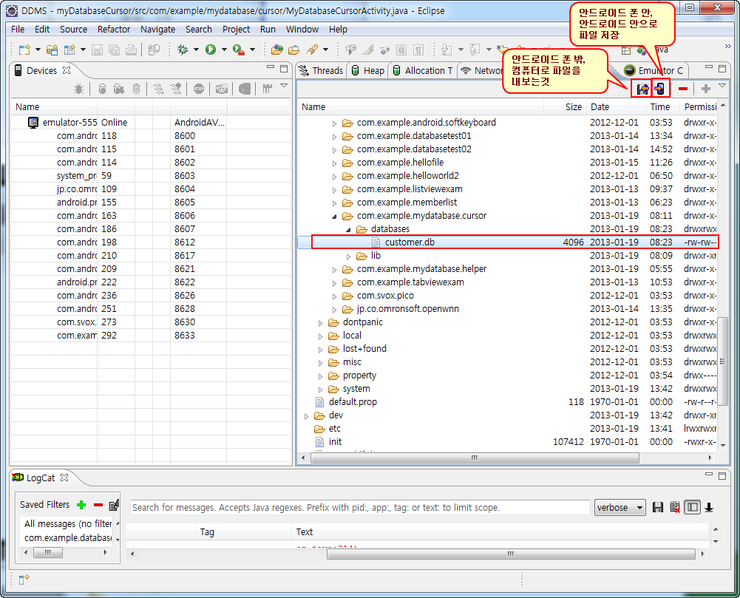Viewport: 740px width, 598px height.
Task: Click the Debug bug toolbar icon
Action: [x=182, y=50]
